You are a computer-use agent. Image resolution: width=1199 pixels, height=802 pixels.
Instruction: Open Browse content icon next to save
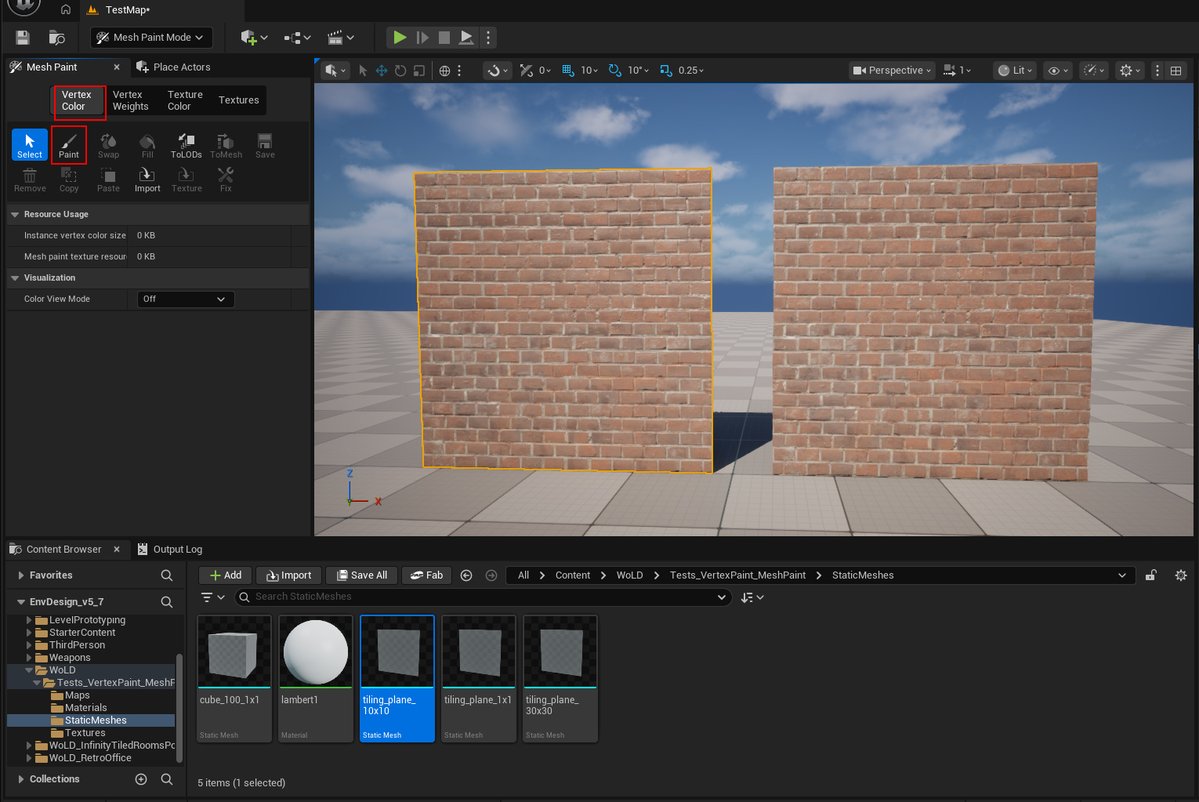pos(57,37)
